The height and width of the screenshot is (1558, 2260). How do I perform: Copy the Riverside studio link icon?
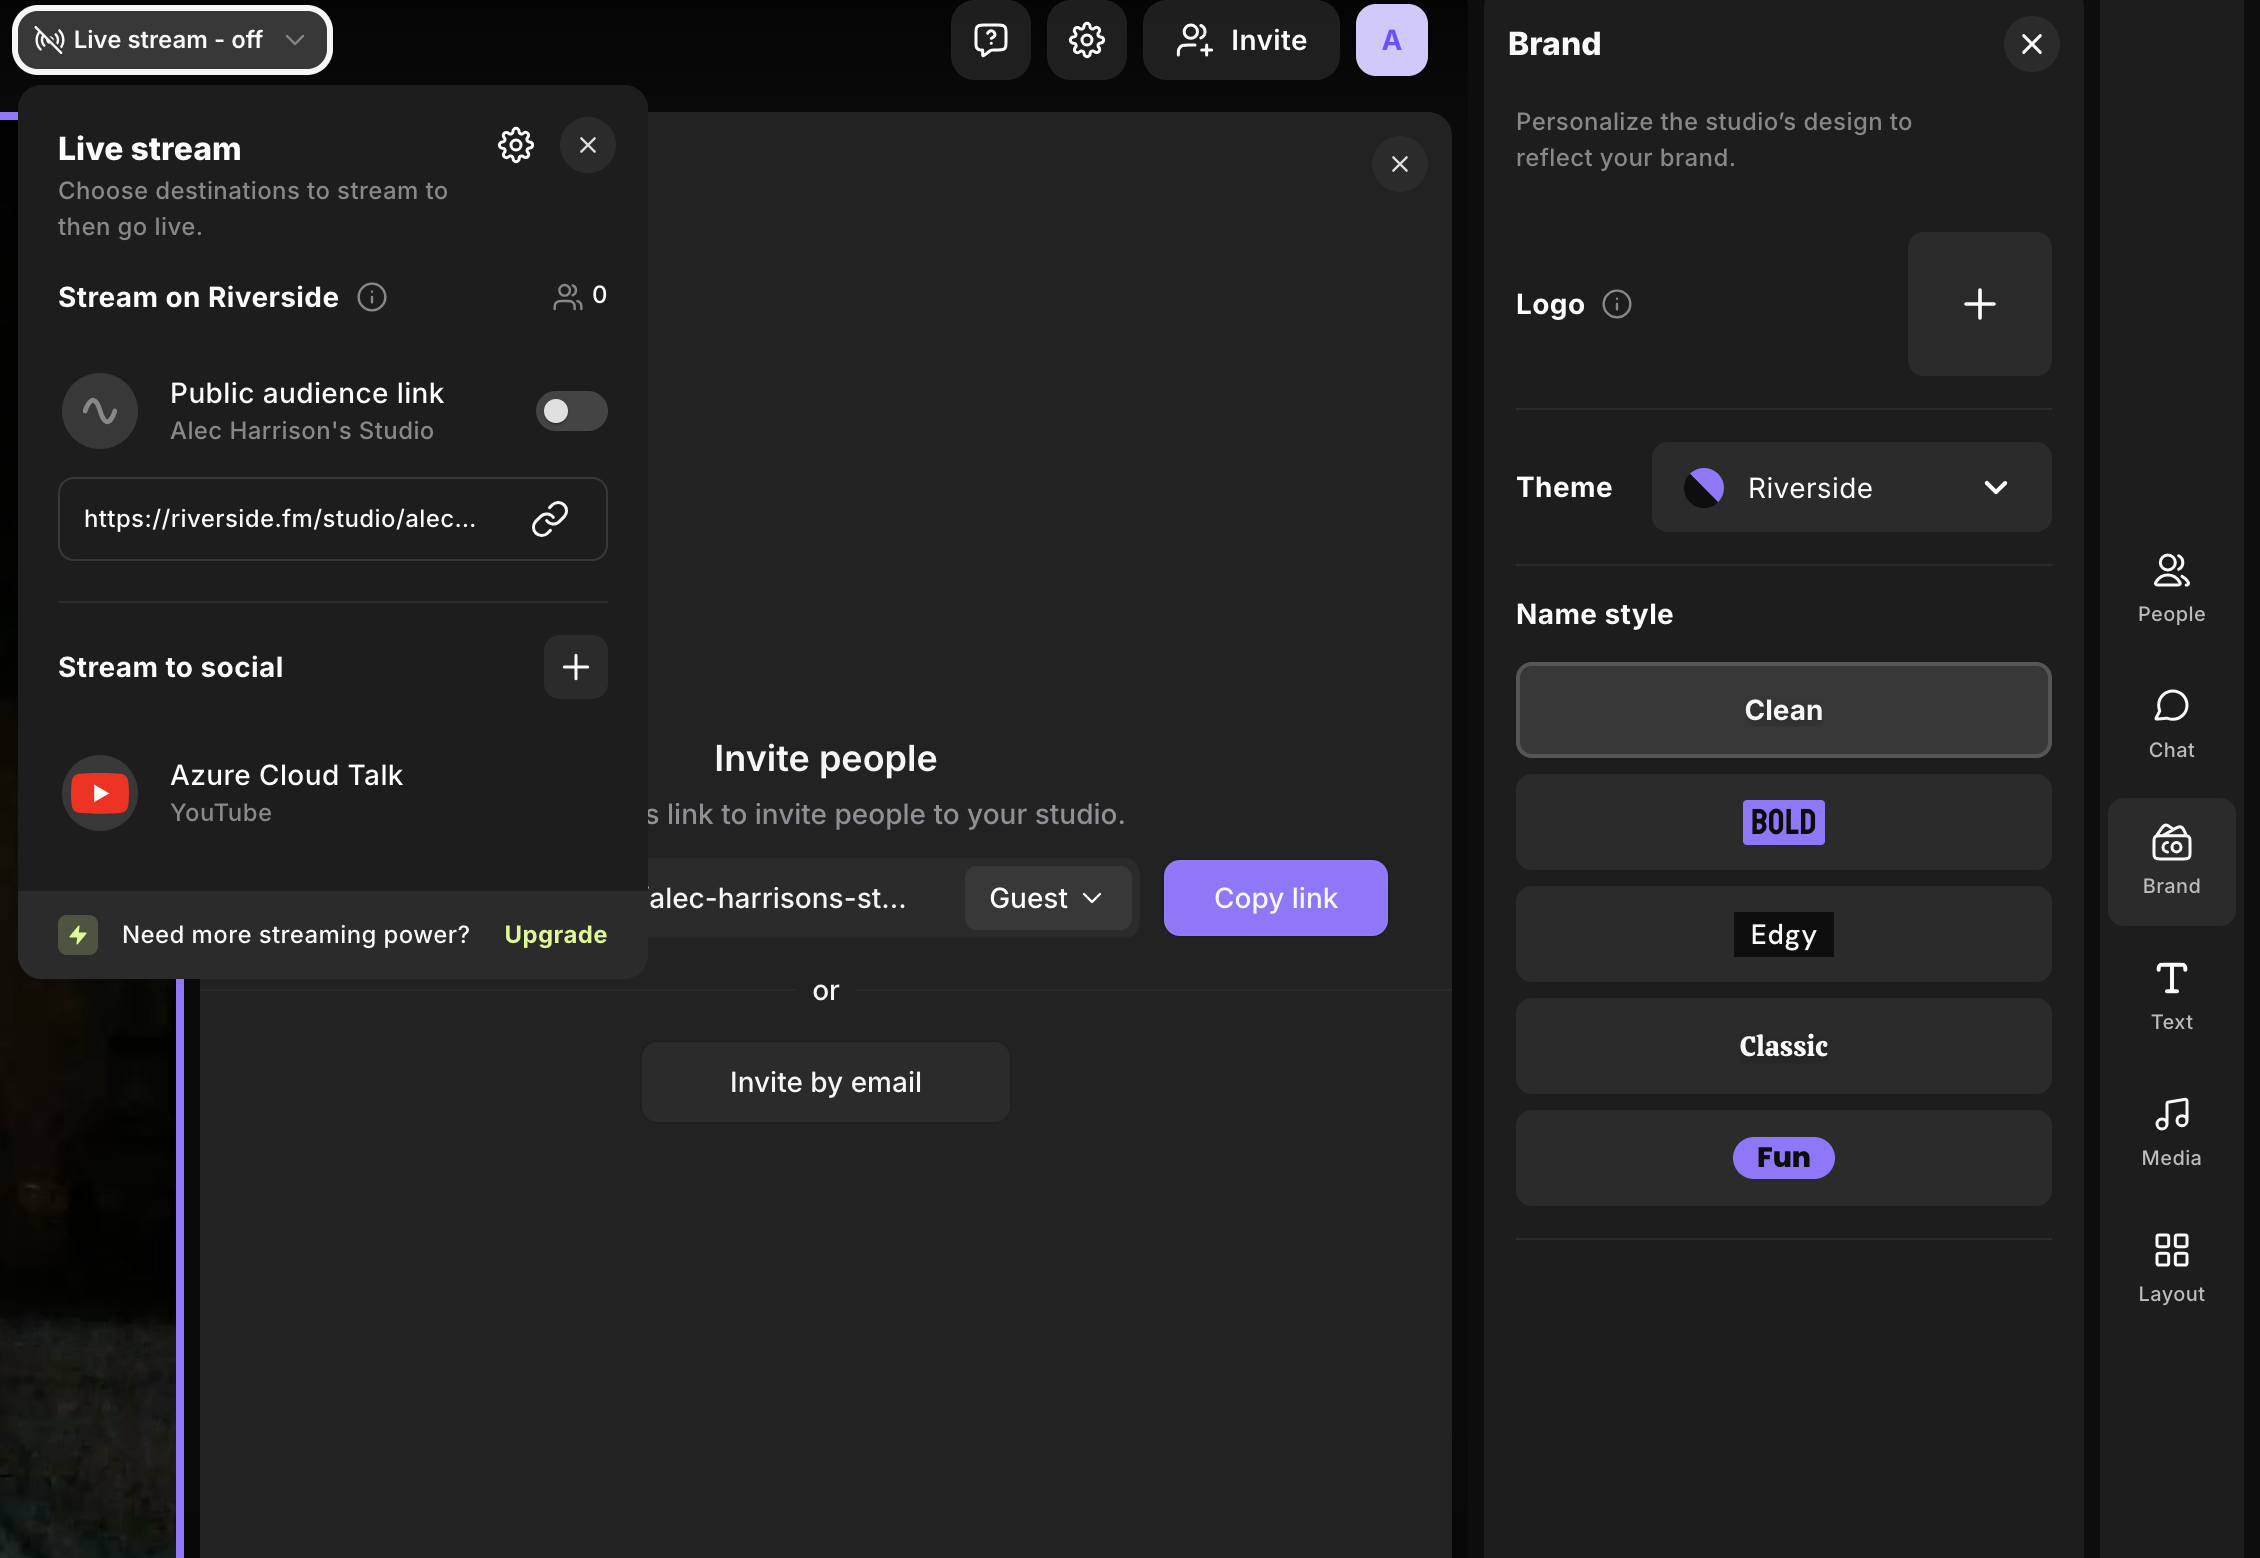pos(549,519)
